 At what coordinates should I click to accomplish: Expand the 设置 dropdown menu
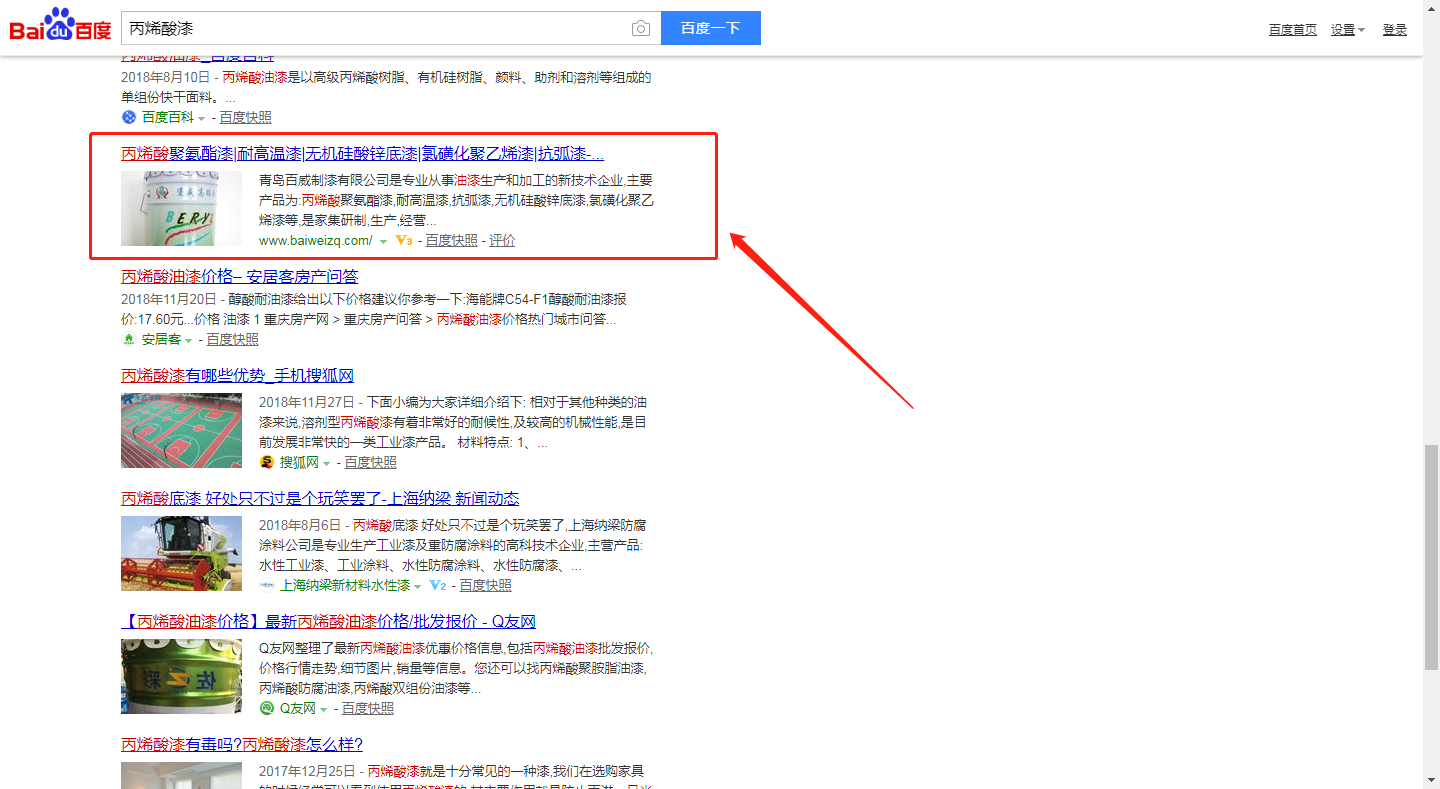[1348, 30]
